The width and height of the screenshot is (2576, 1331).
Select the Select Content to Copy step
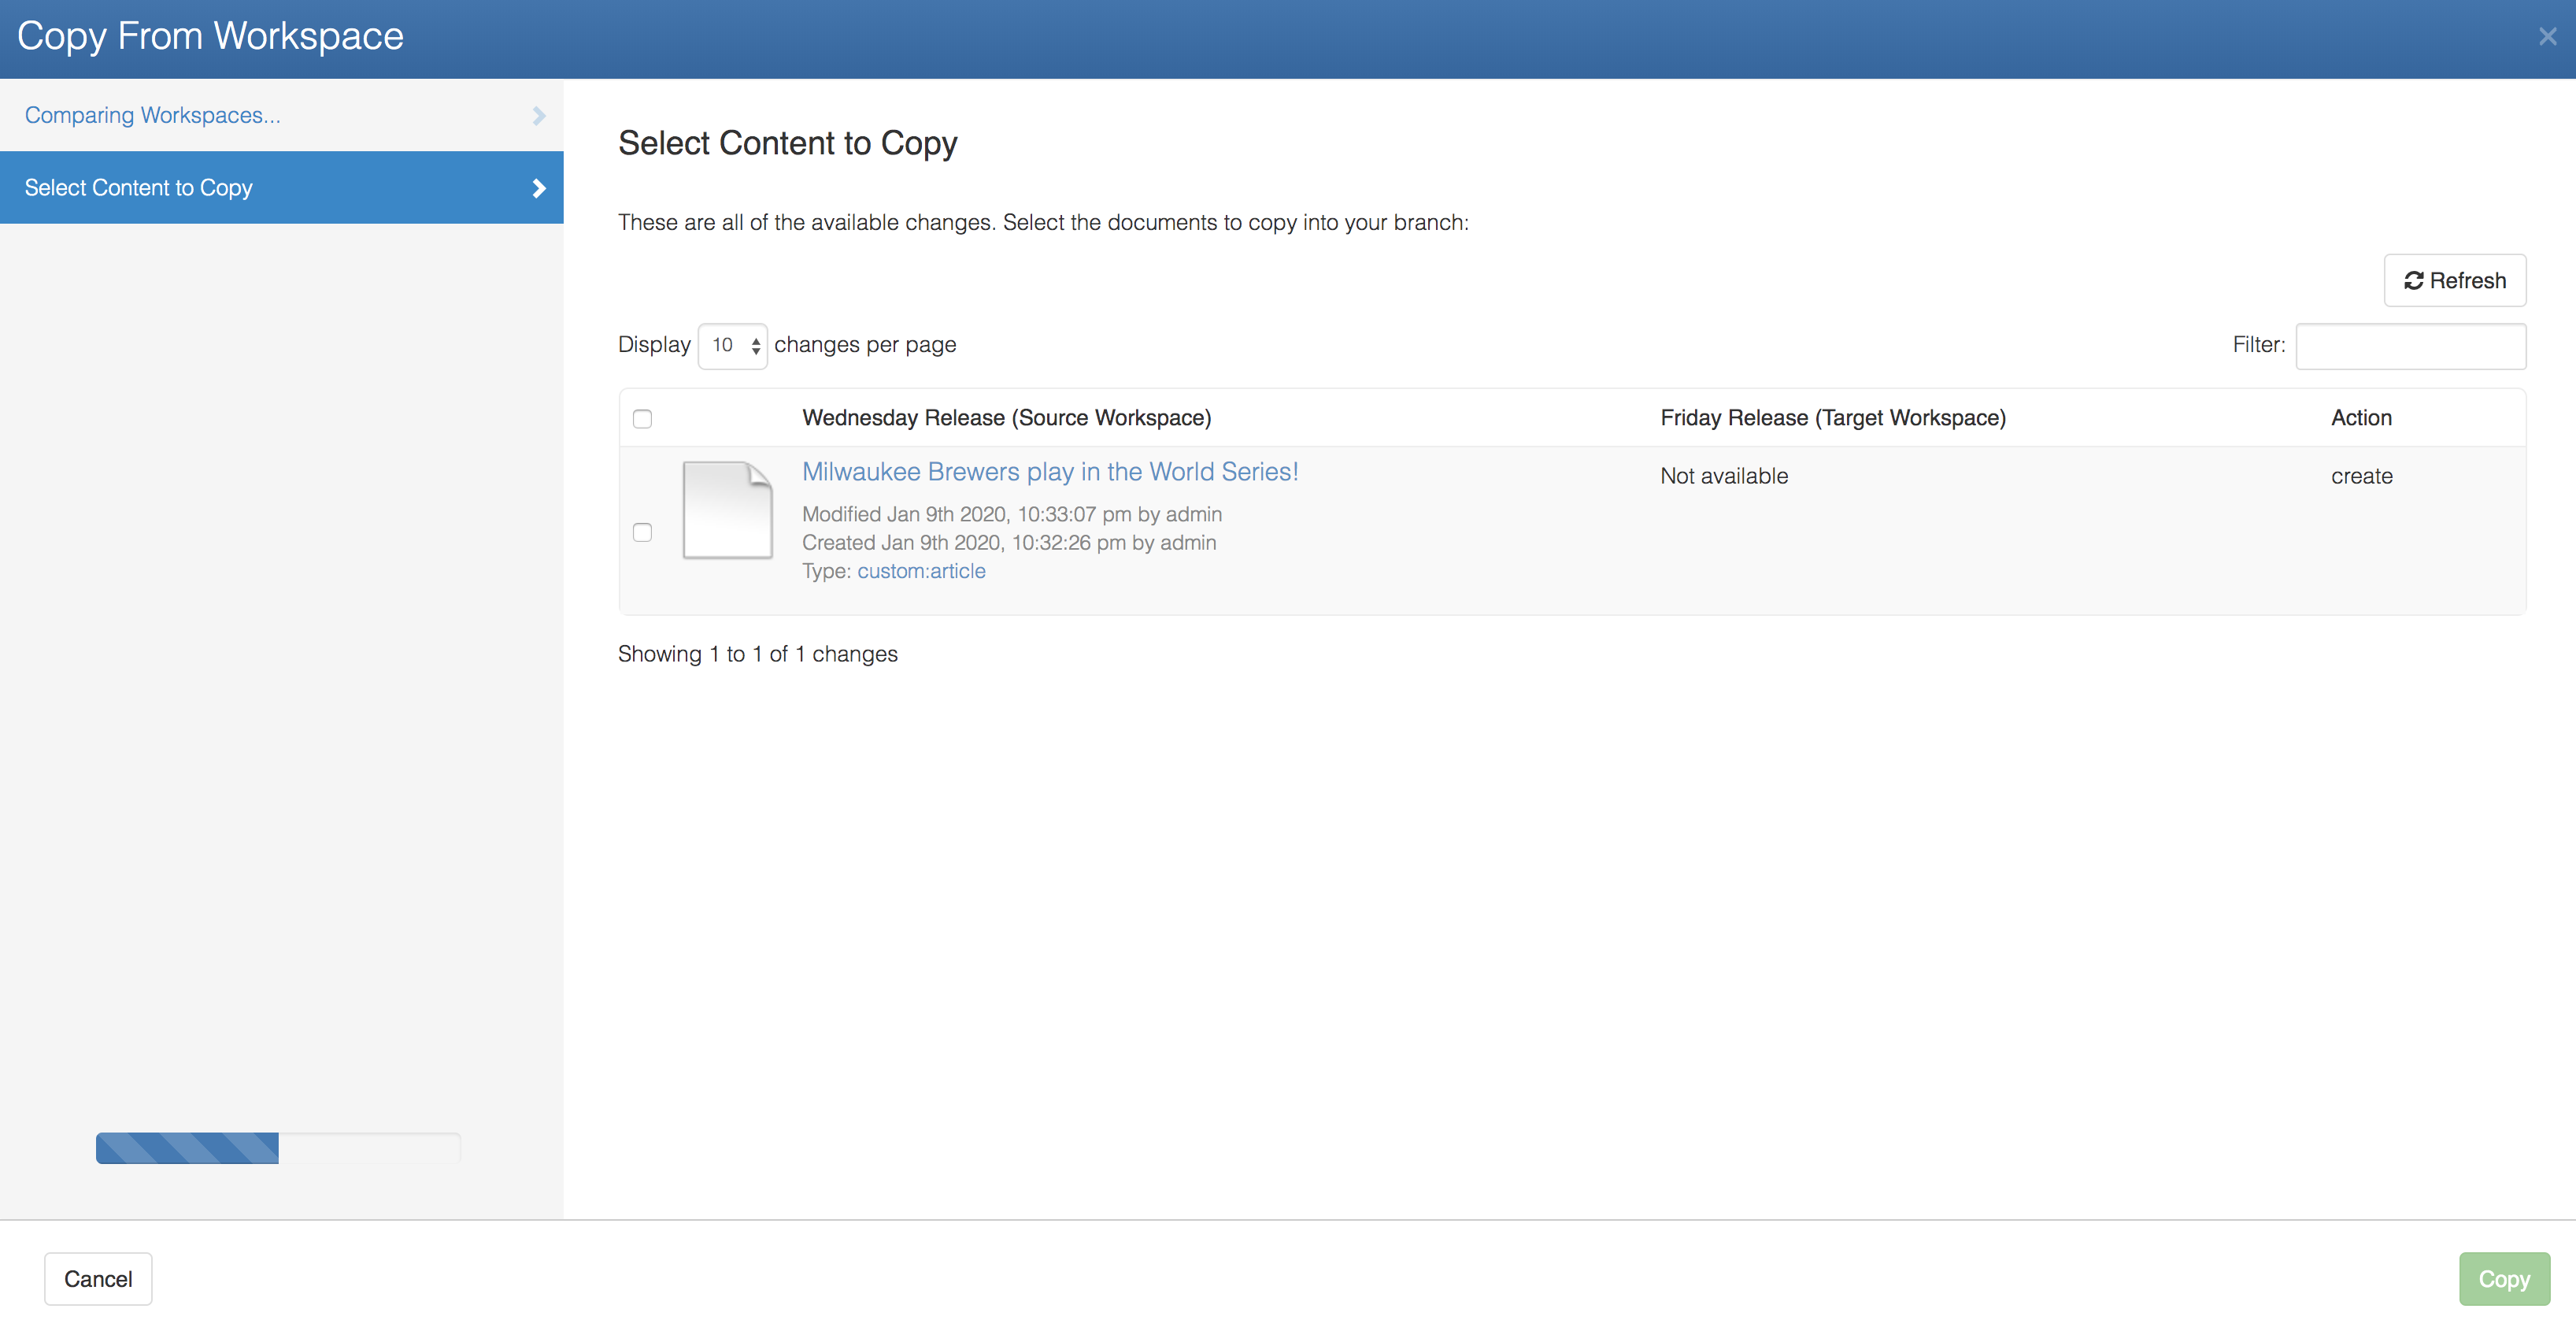282,188
